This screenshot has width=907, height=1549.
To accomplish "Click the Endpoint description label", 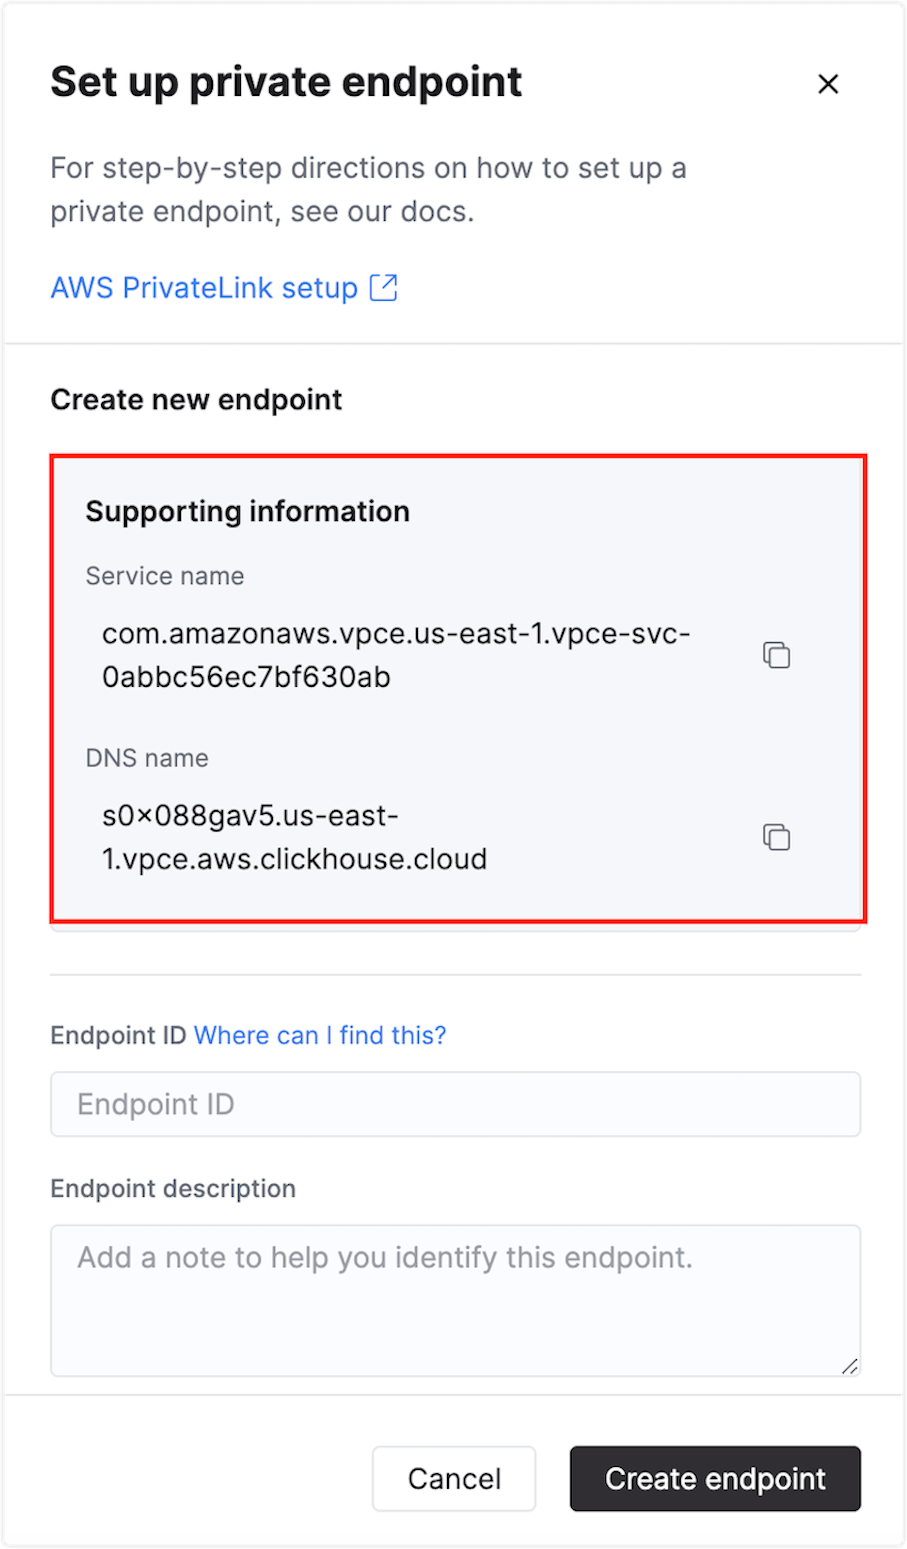I will [x=172, y=1188].
